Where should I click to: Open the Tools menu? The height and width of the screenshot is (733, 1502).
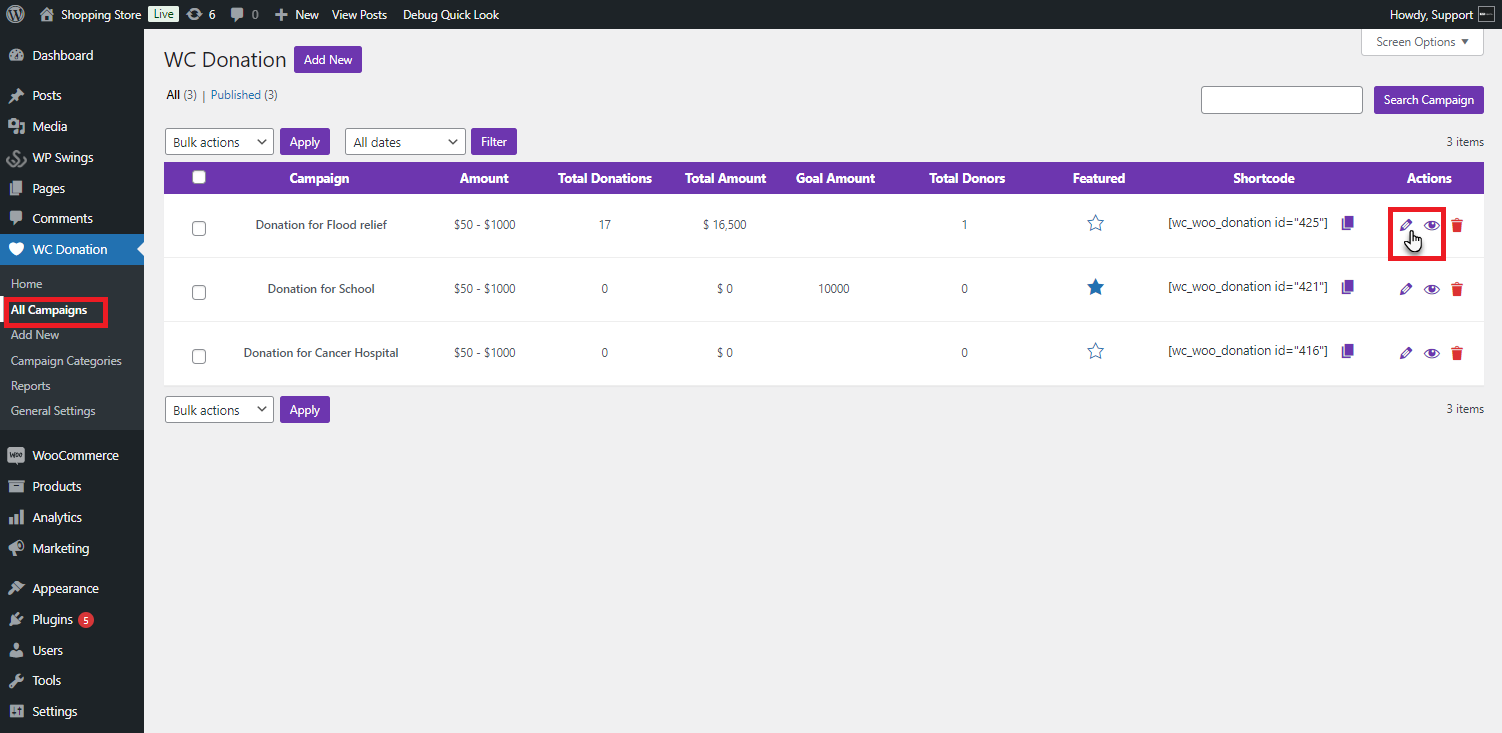[x=72, y=680]
